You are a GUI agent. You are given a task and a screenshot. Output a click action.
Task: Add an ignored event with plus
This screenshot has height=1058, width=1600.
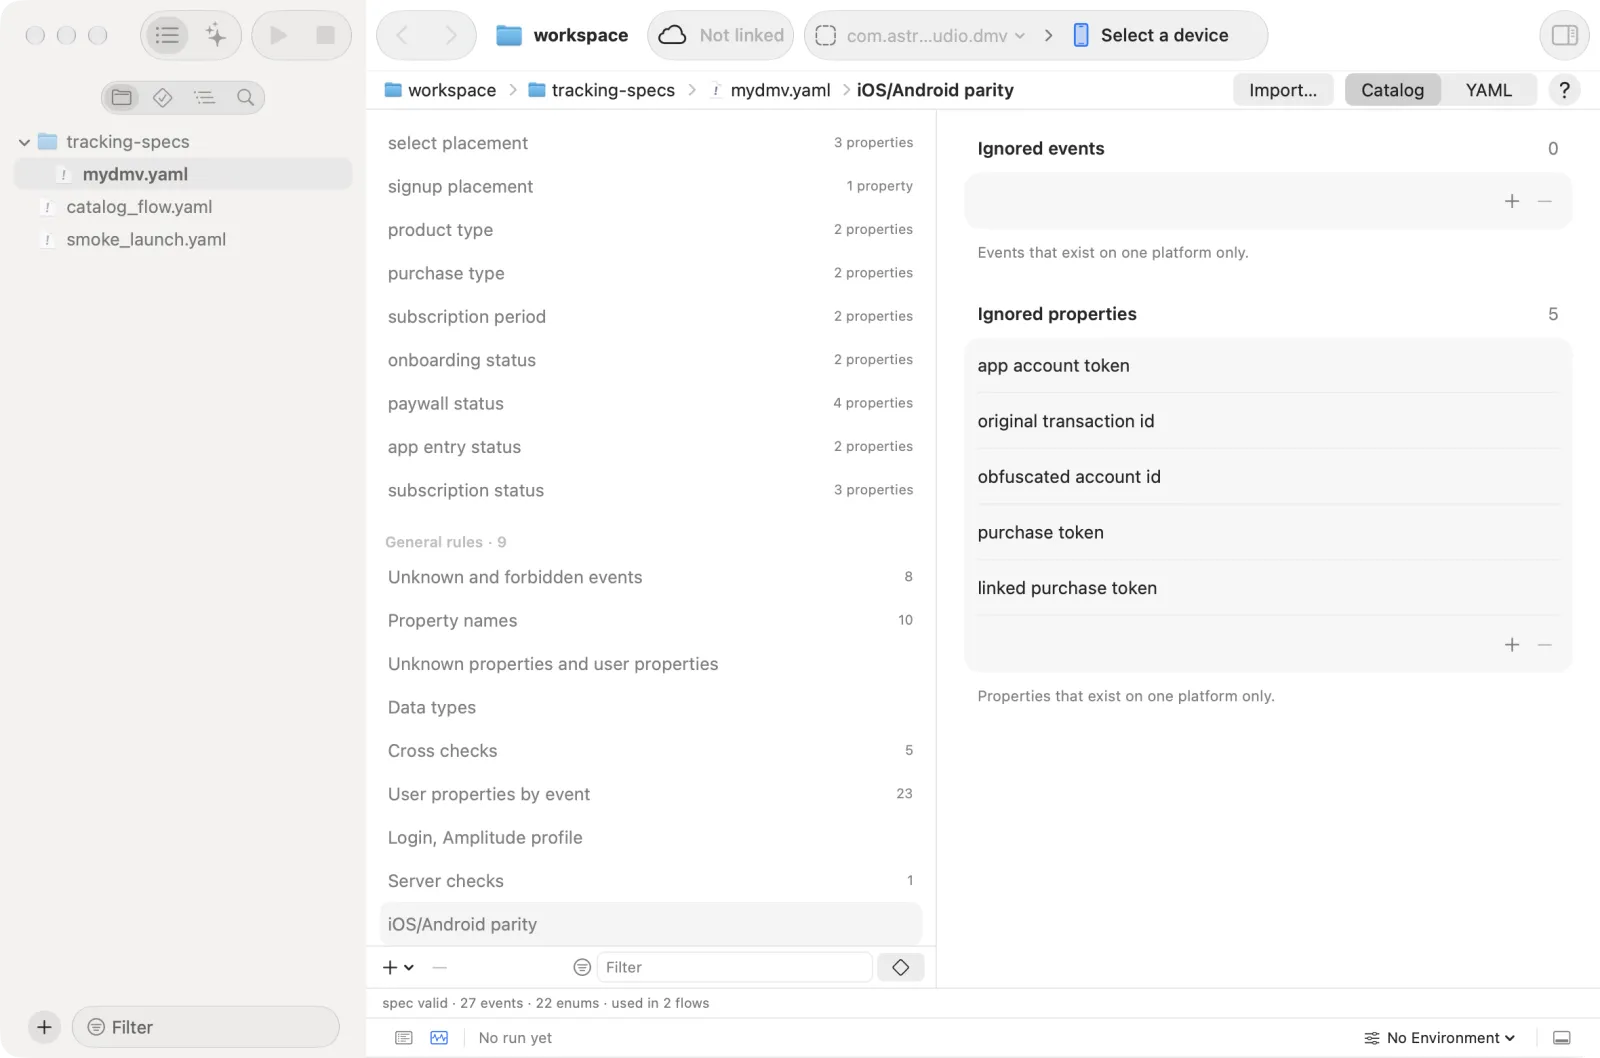pos(1512,201)
